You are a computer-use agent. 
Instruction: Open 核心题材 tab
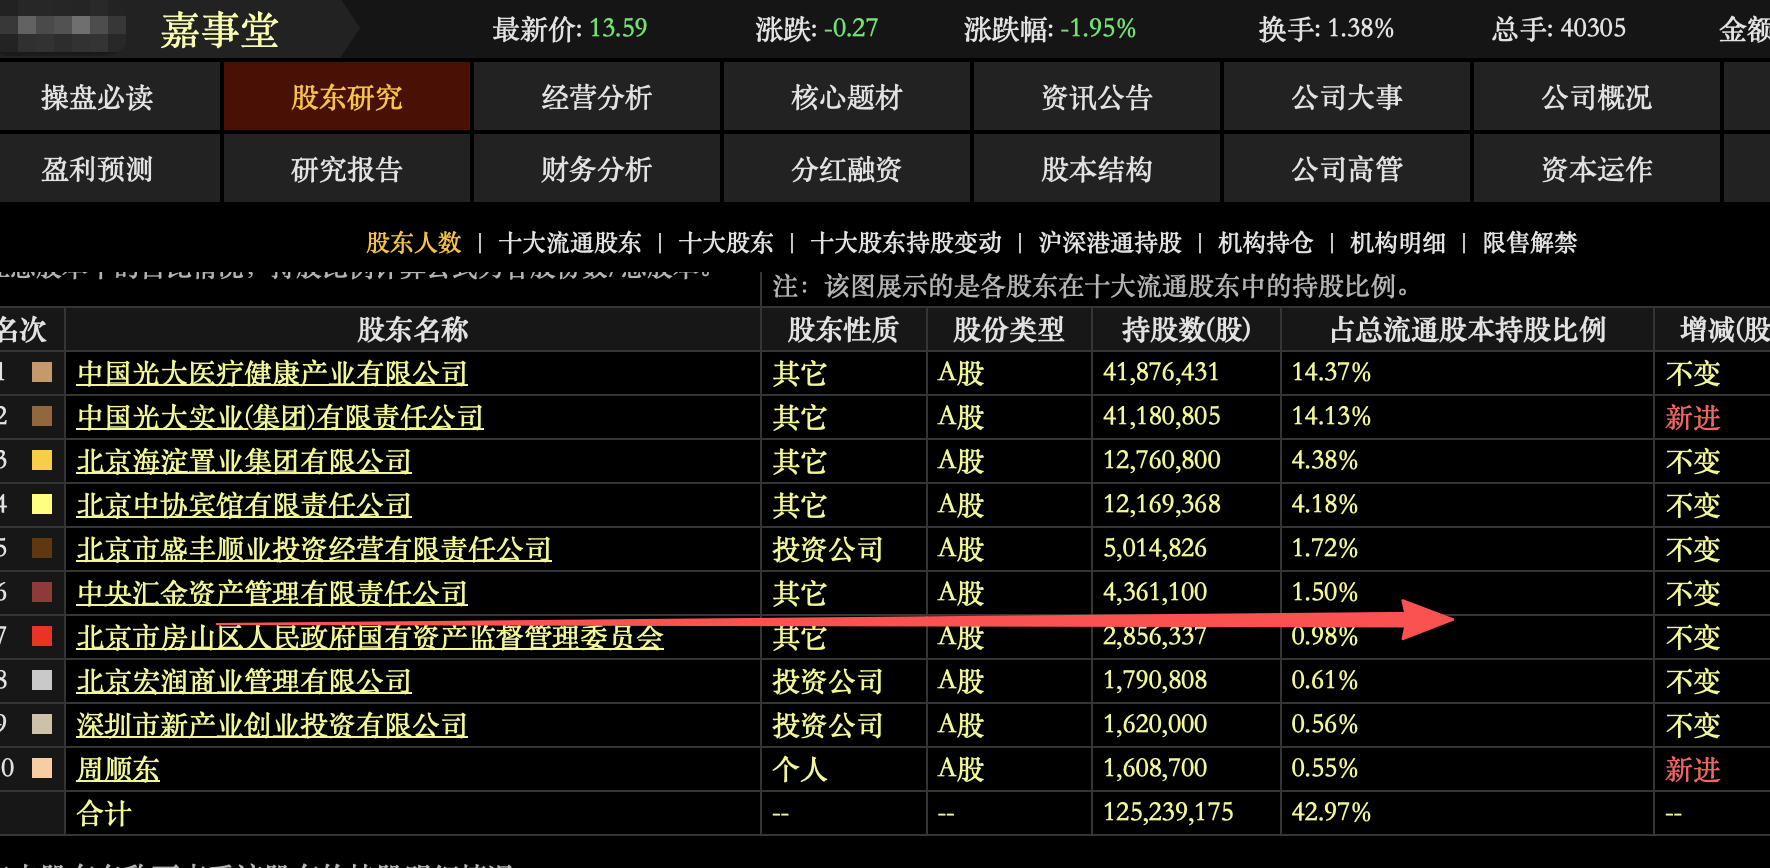click(847, 97)
